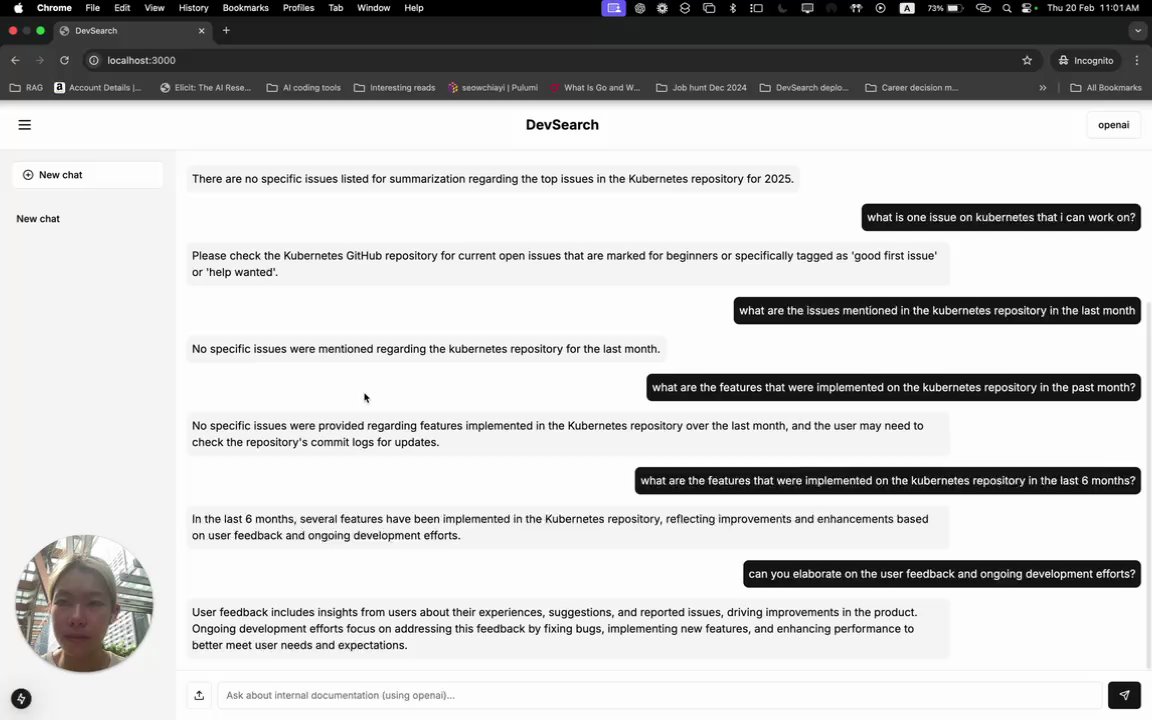The height and width of the screenshot is (720, 1152).
Task: Open the Profiles menu
Action: coord(298,8)
